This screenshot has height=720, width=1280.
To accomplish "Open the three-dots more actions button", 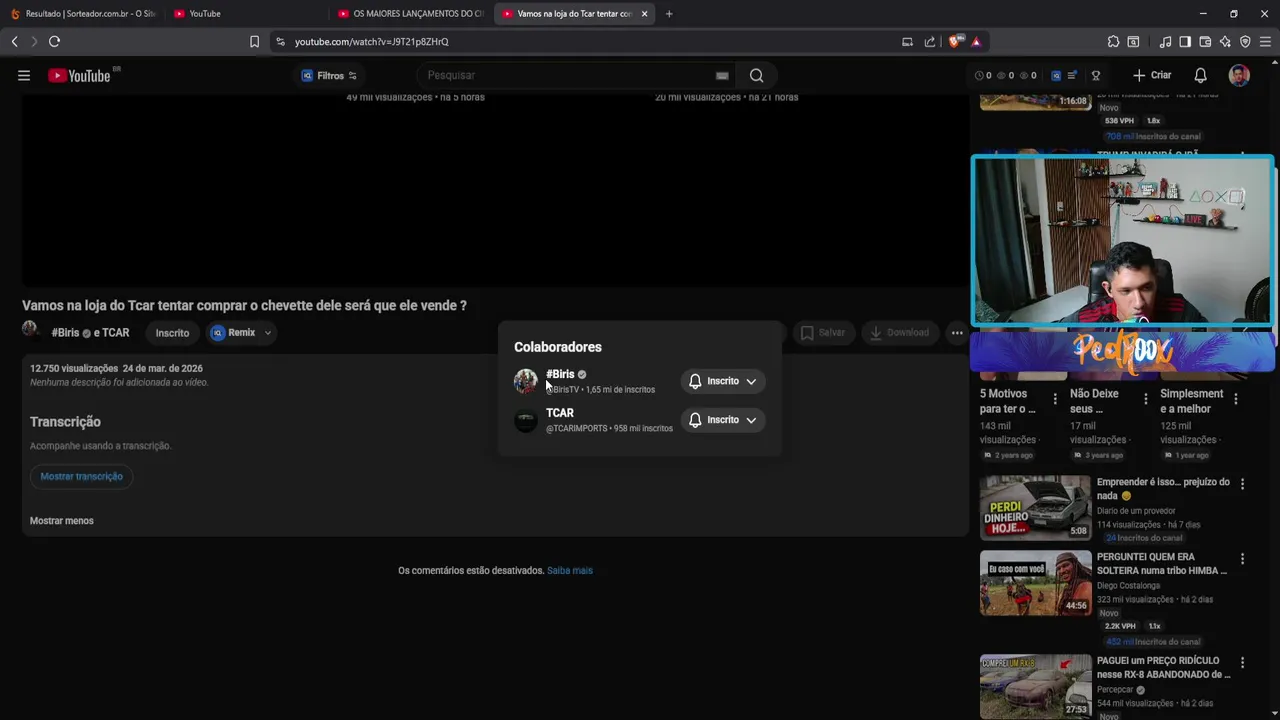I will point(957,333).
